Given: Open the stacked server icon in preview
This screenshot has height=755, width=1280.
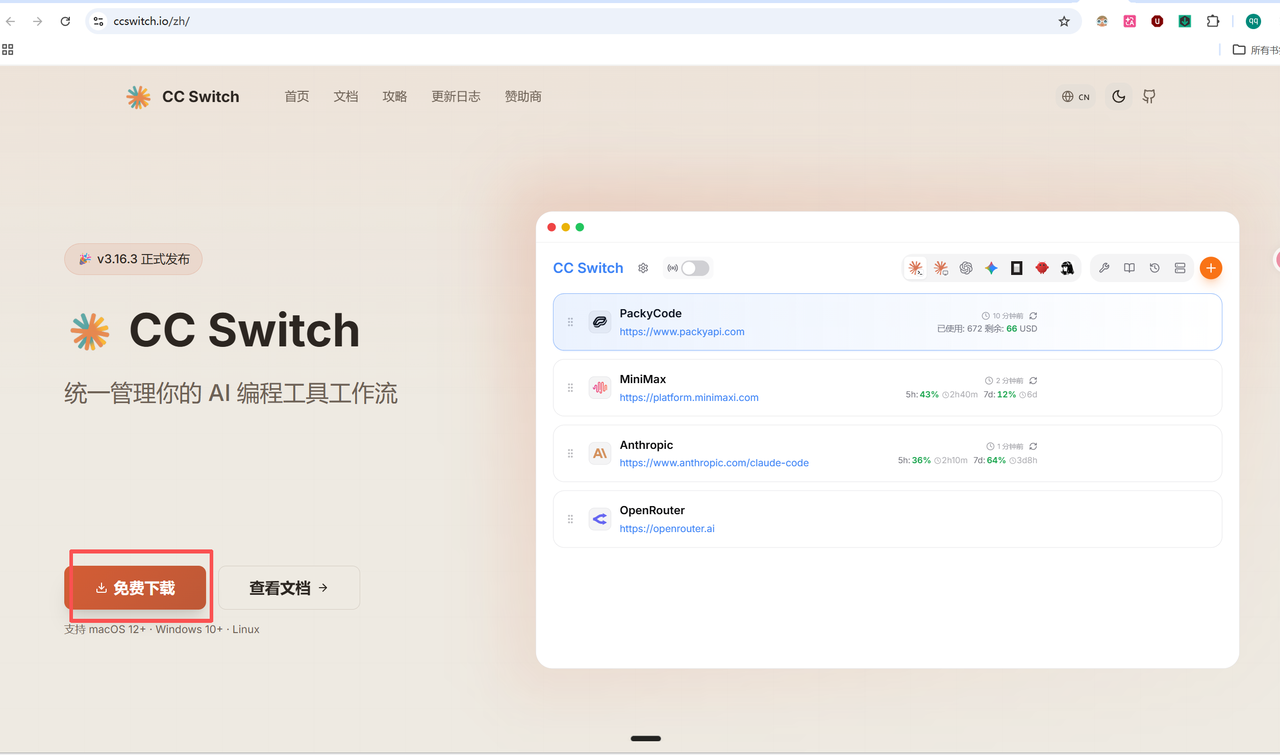Looking at the screenshot, I should click(x=1180, y=268).
